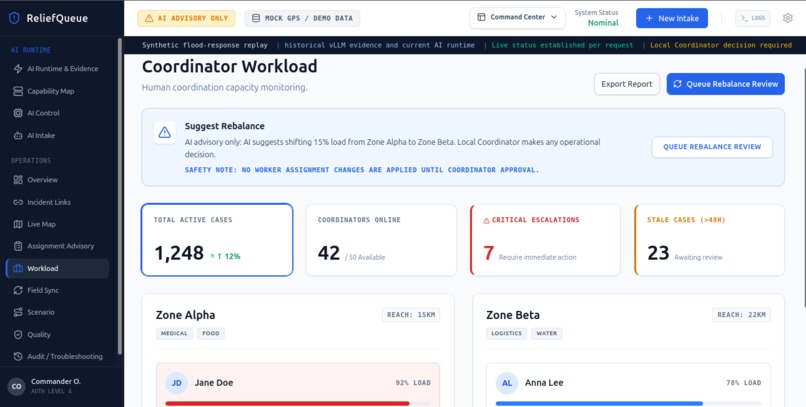Click the JD avatar for Jane Doe
Viewport: 806px width, 407px height.
pyautogui.click(x=176, y=383)
